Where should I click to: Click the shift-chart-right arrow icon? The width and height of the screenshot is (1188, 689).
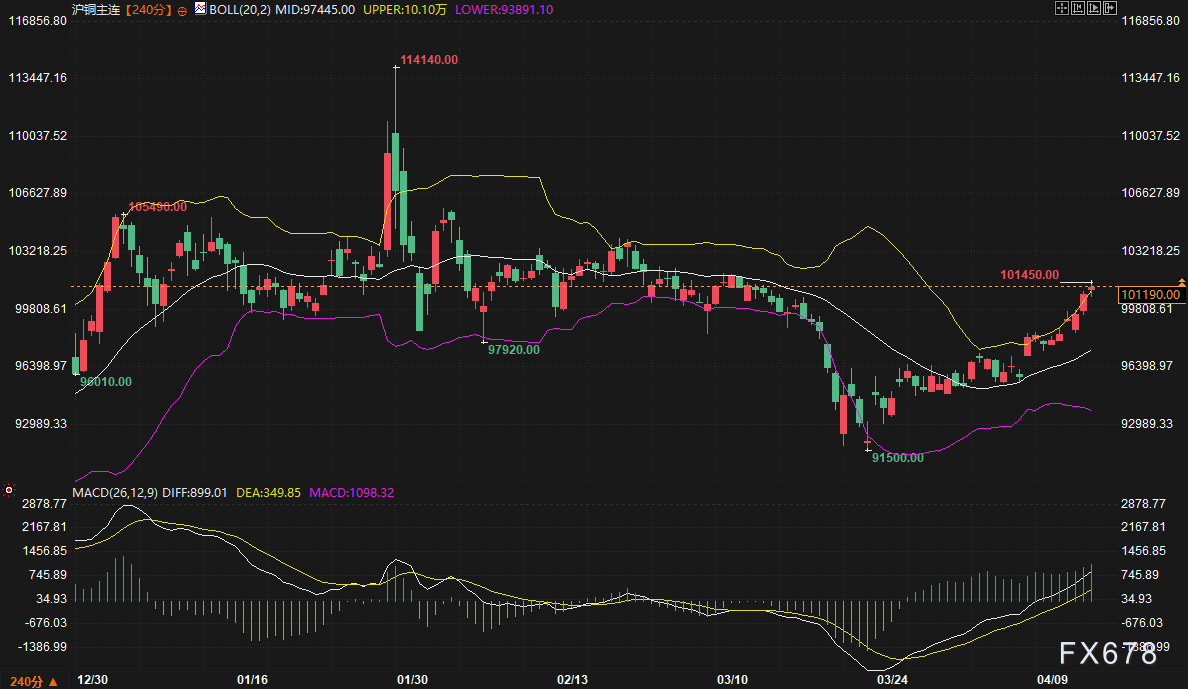click(1112, 8)
